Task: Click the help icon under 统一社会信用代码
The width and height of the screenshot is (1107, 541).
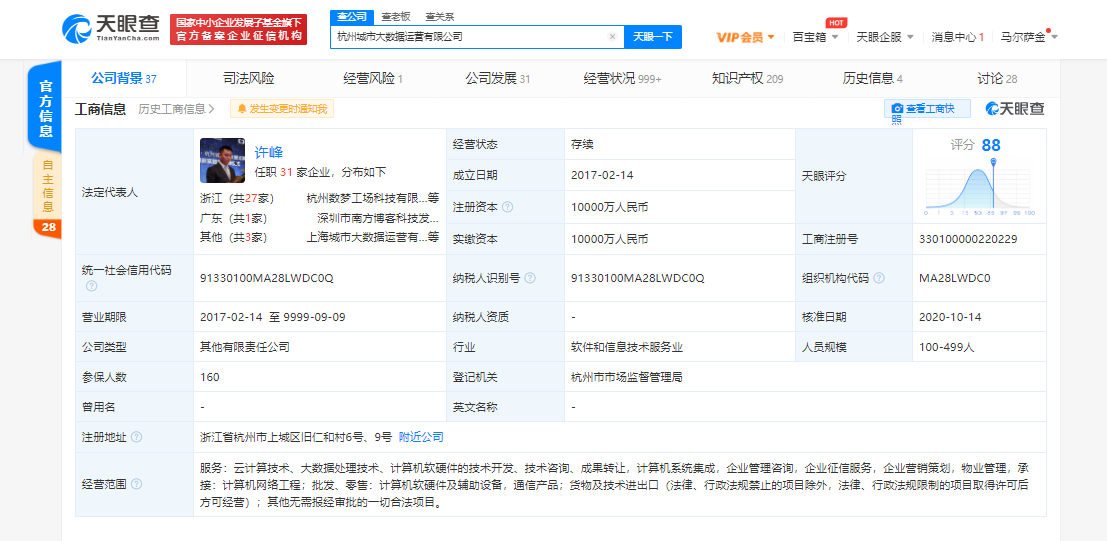Action: (x=91, y=286)
